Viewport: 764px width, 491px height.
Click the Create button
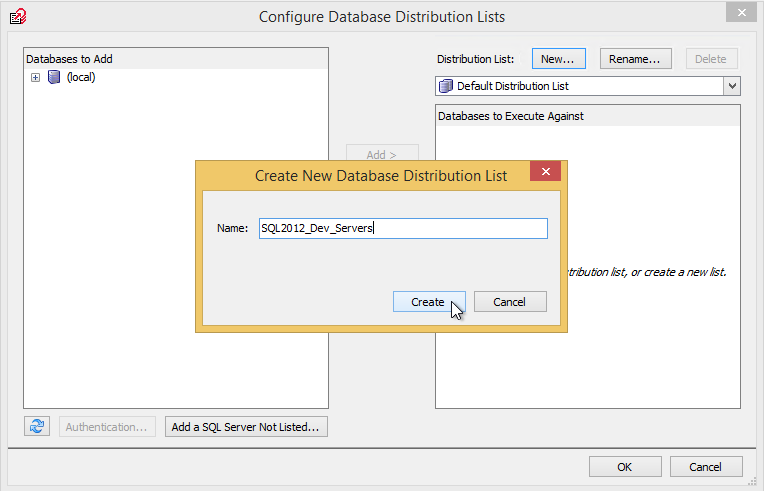coord(428,302)
